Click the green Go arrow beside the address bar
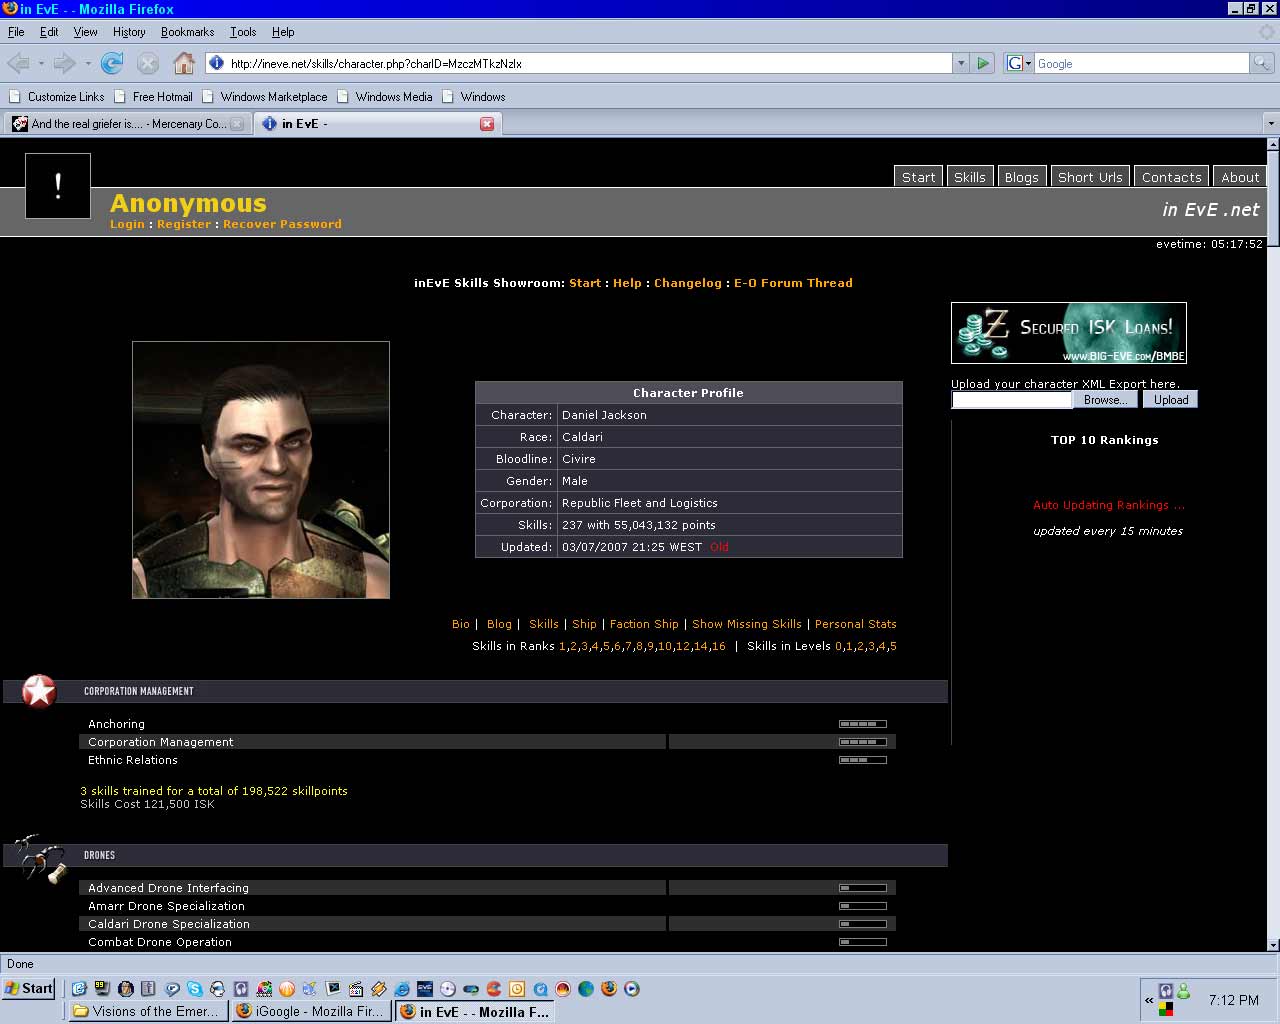 click(x=983, y=63)
